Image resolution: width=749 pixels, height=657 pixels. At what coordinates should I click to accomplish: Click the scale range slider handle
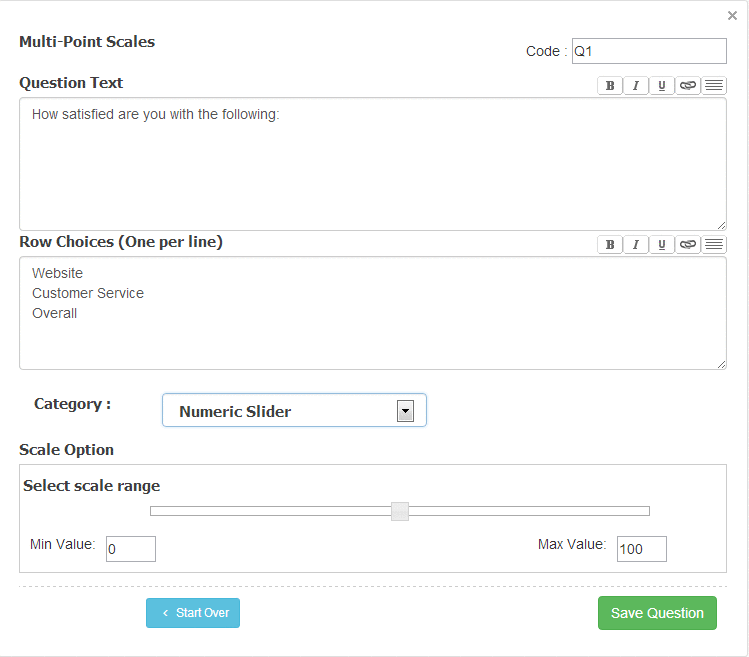(400, 511)
